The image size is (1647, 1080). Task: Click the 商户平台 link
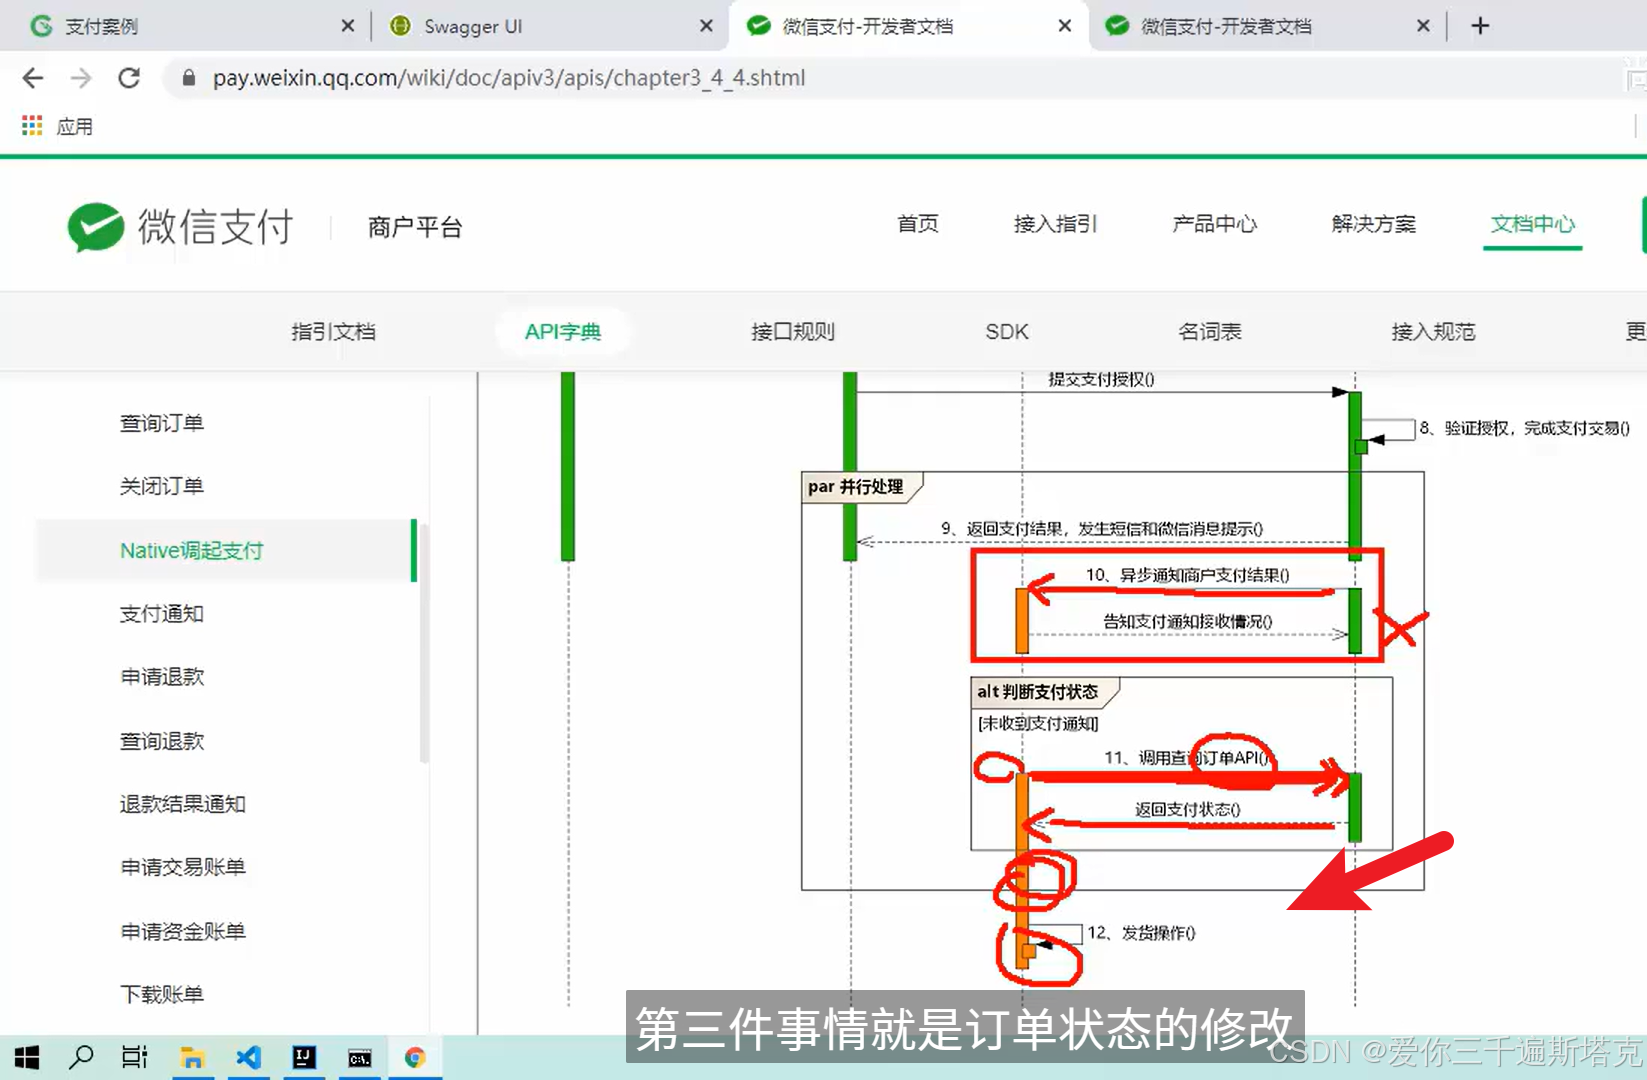pyautogui.click(x=415, y=227)
